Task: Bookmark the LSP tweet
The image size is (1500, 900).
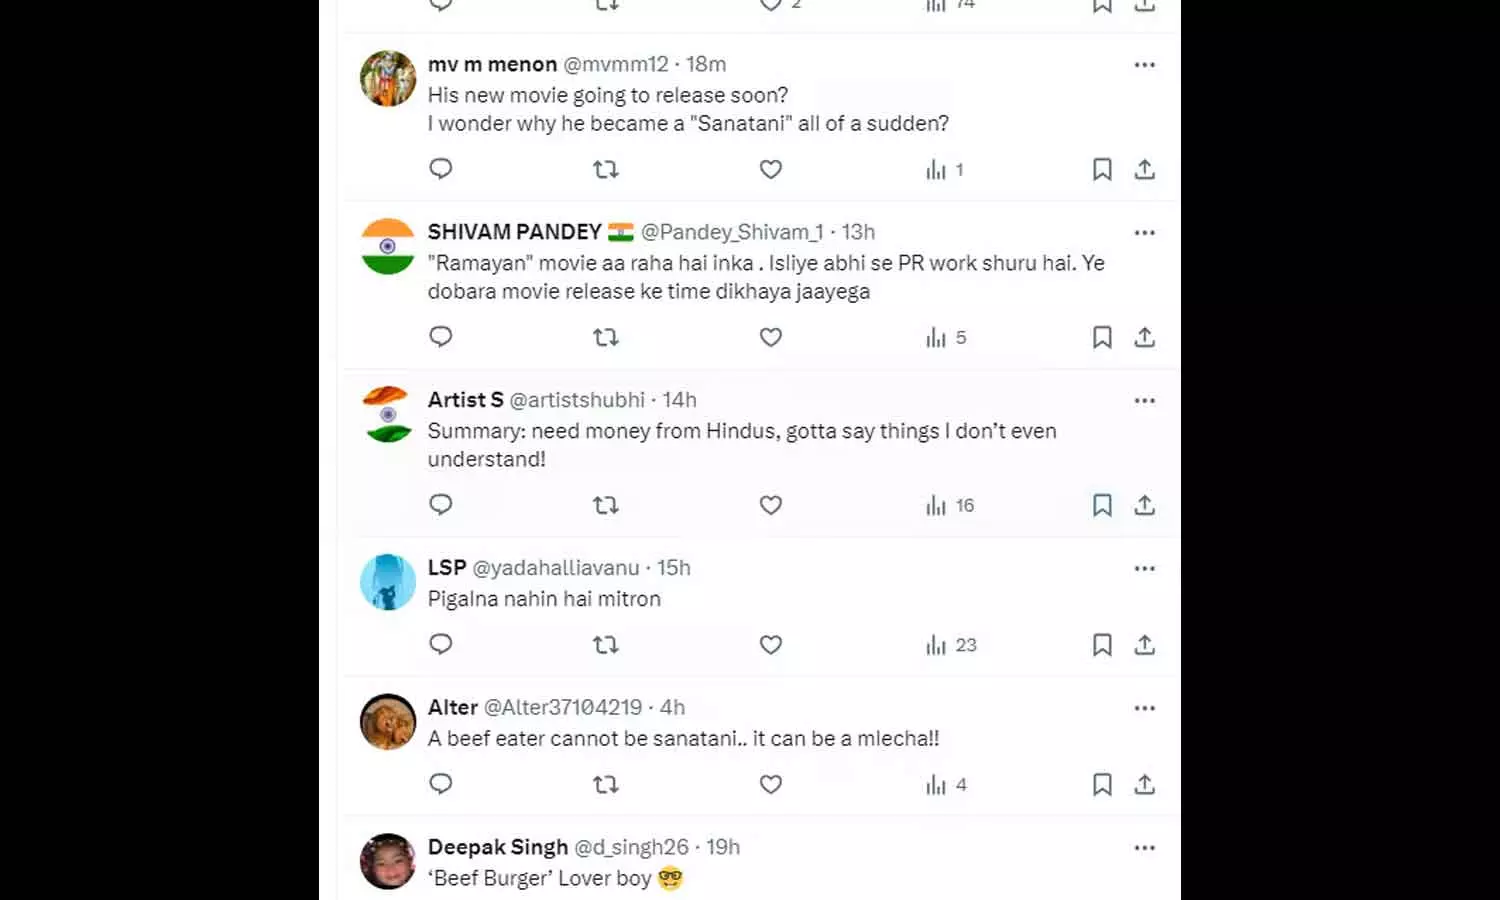Action: click(1102, 645)
